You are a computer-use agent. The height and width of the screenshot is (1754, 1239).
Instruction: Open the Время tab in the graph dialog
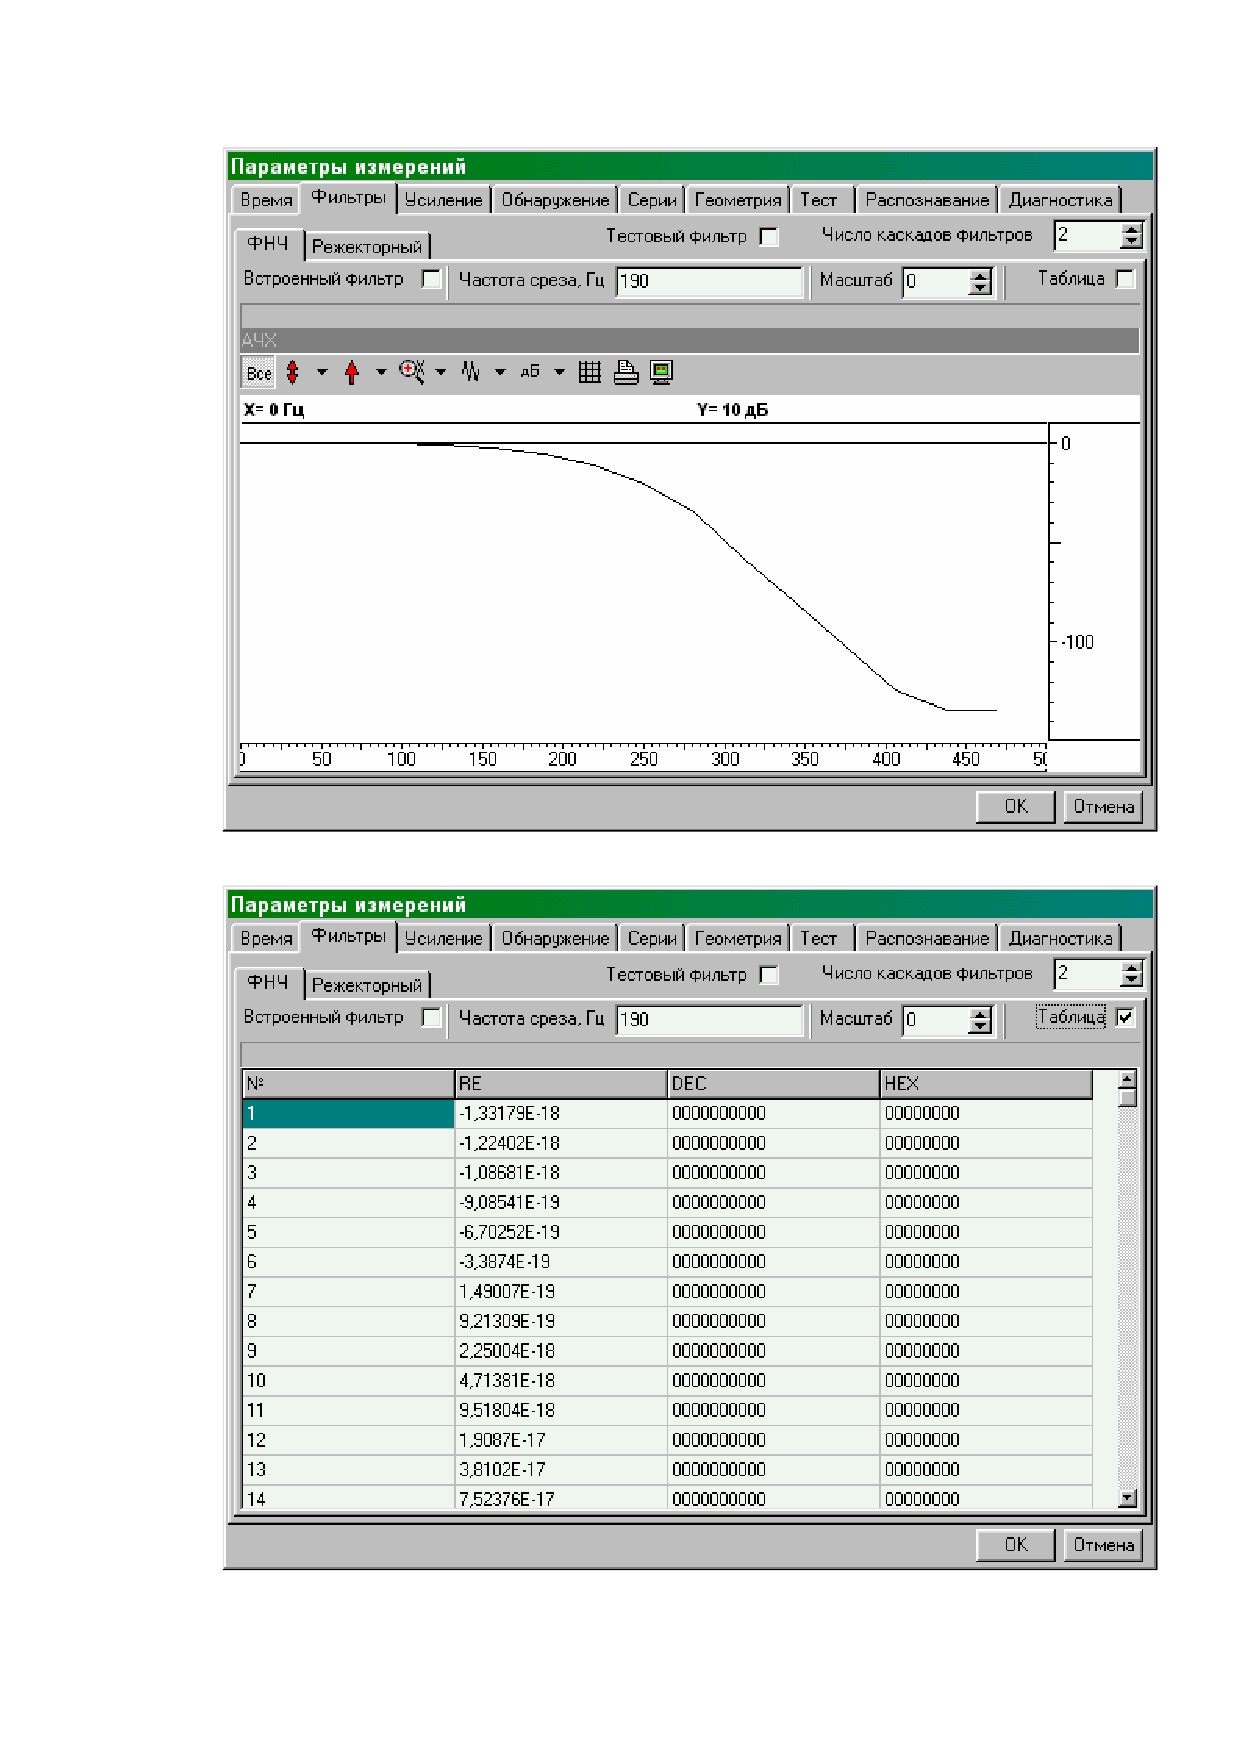(x=266, y=200)
